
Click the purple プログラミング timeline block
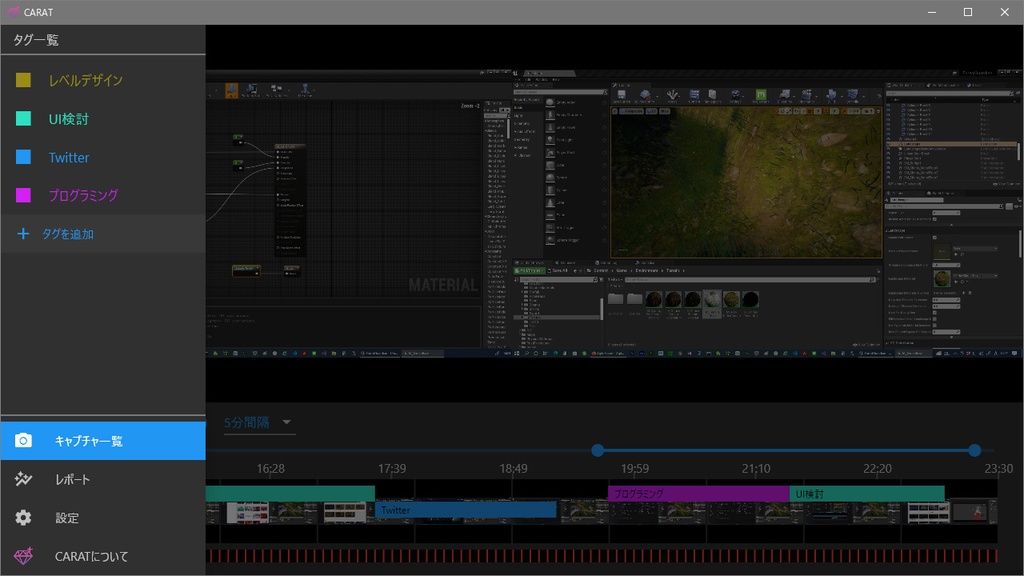pyautogui.click(x=698, y=493)
